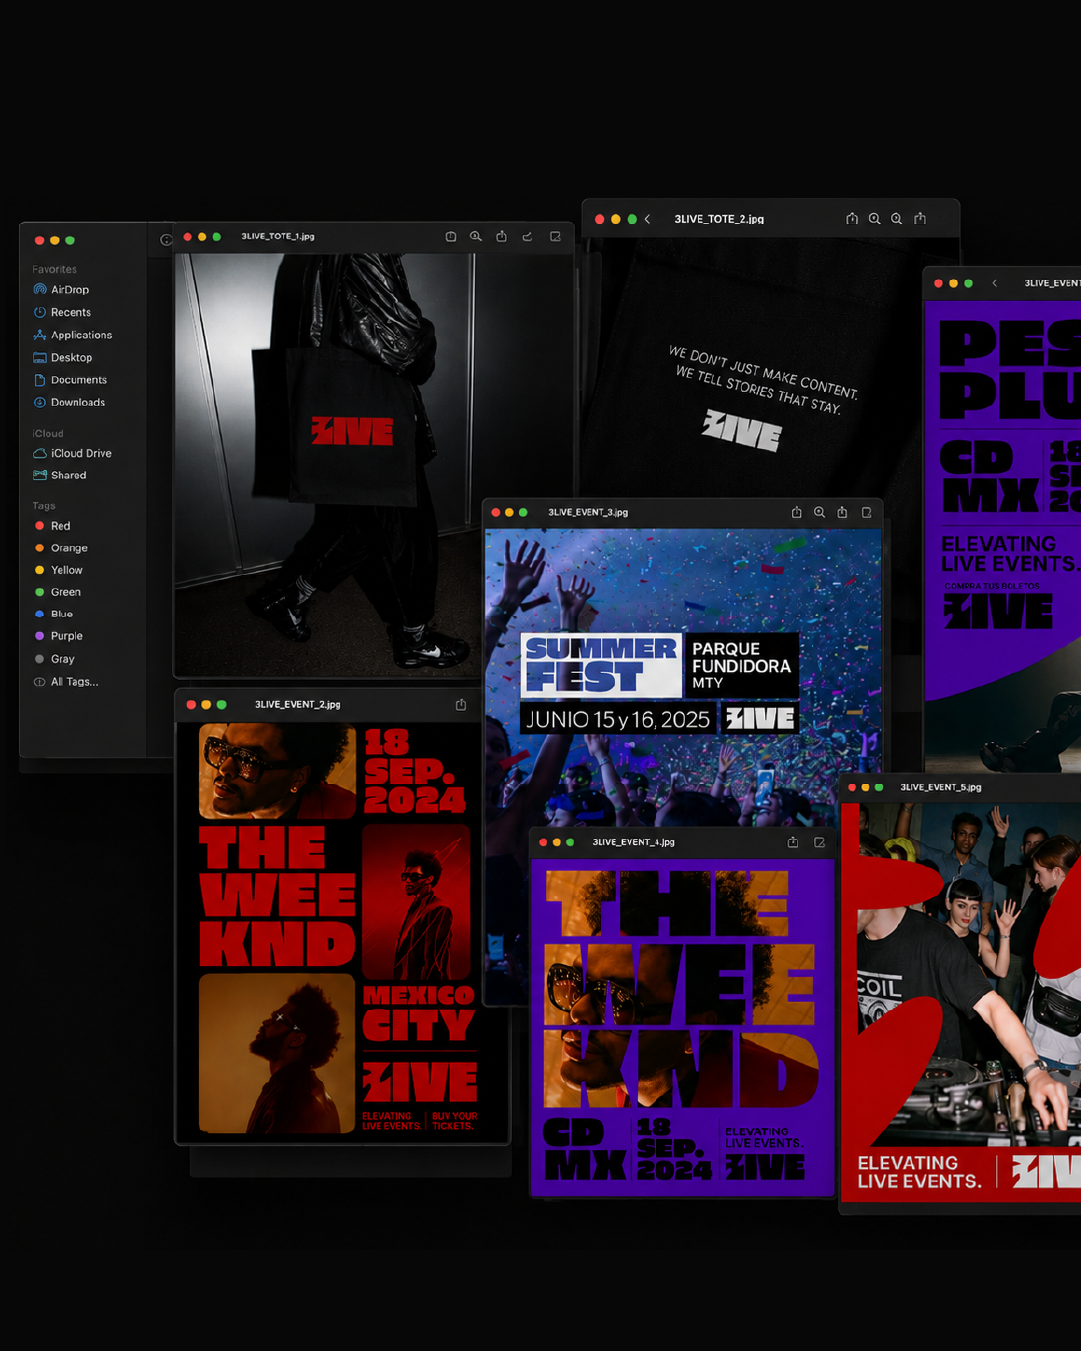1081x1351 pixels.
Task: Click the 3LIVE_EVENT_5.jpg window title
Action: coord(941,787)
